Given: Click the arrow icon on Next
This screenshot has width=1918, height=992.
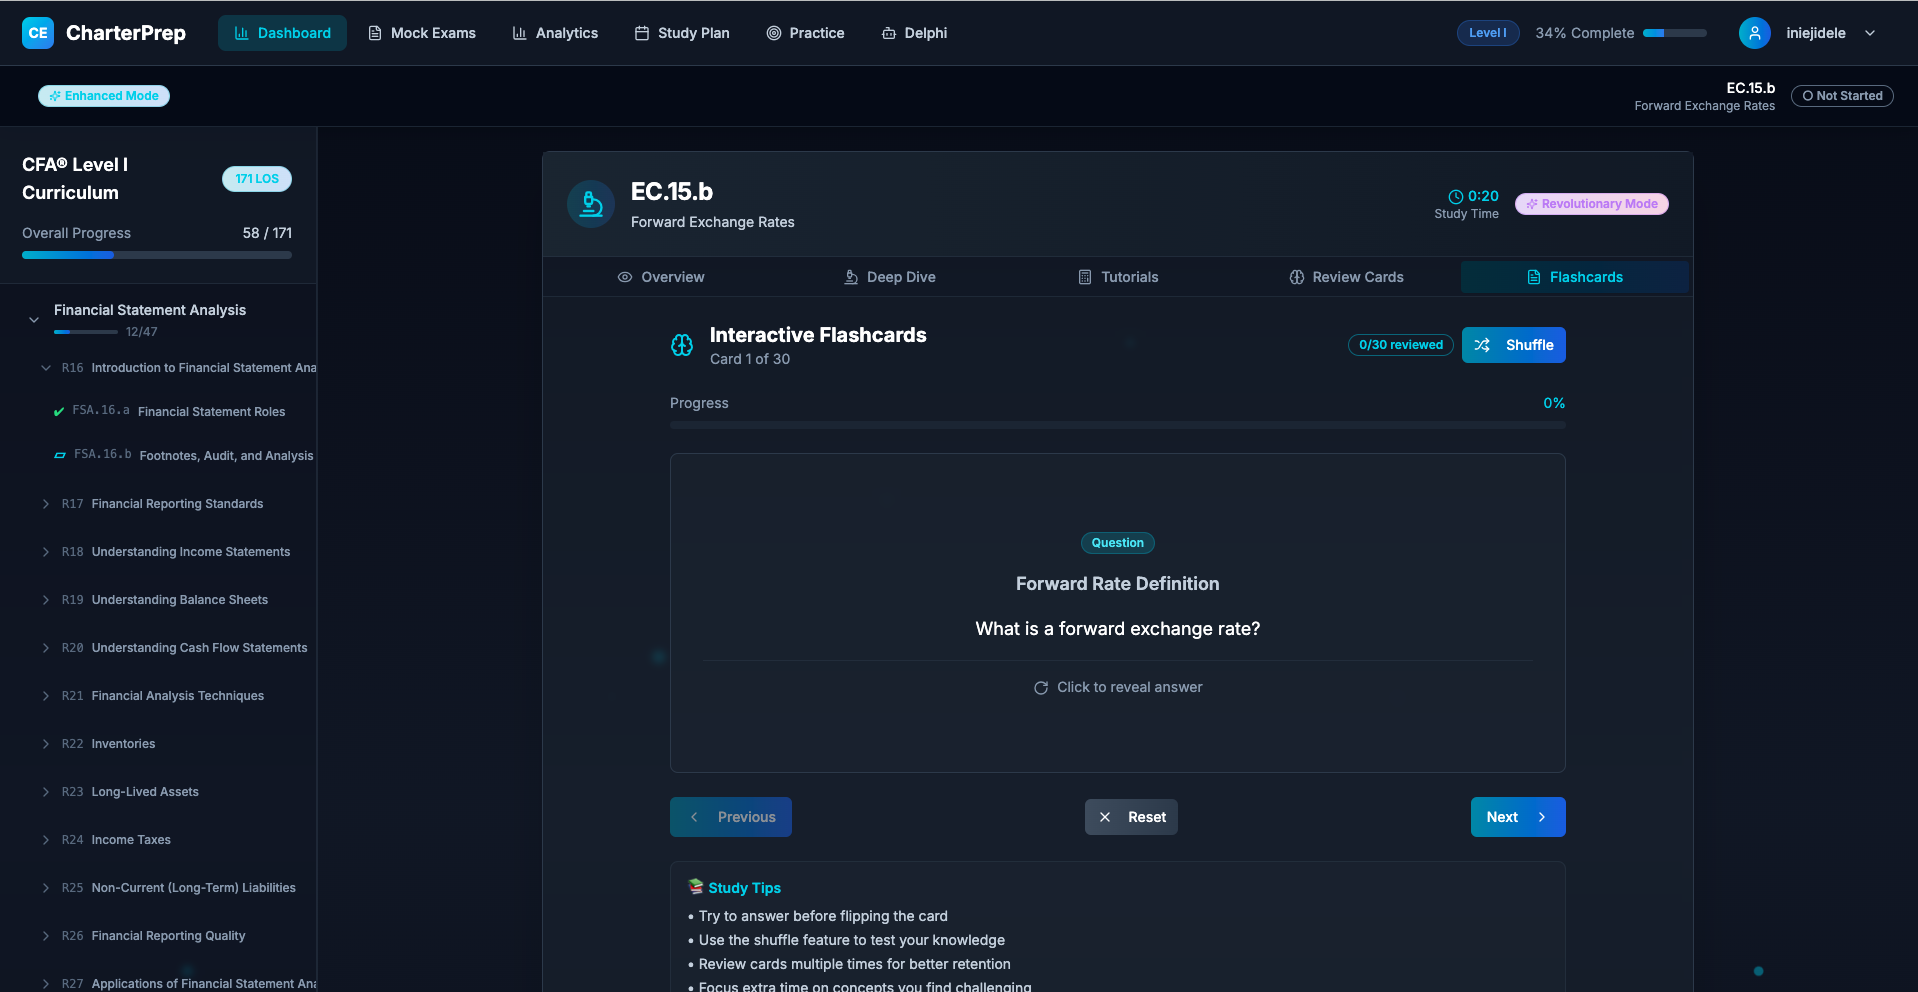Looking at the screenshot, I should [x=1542, y=817].
